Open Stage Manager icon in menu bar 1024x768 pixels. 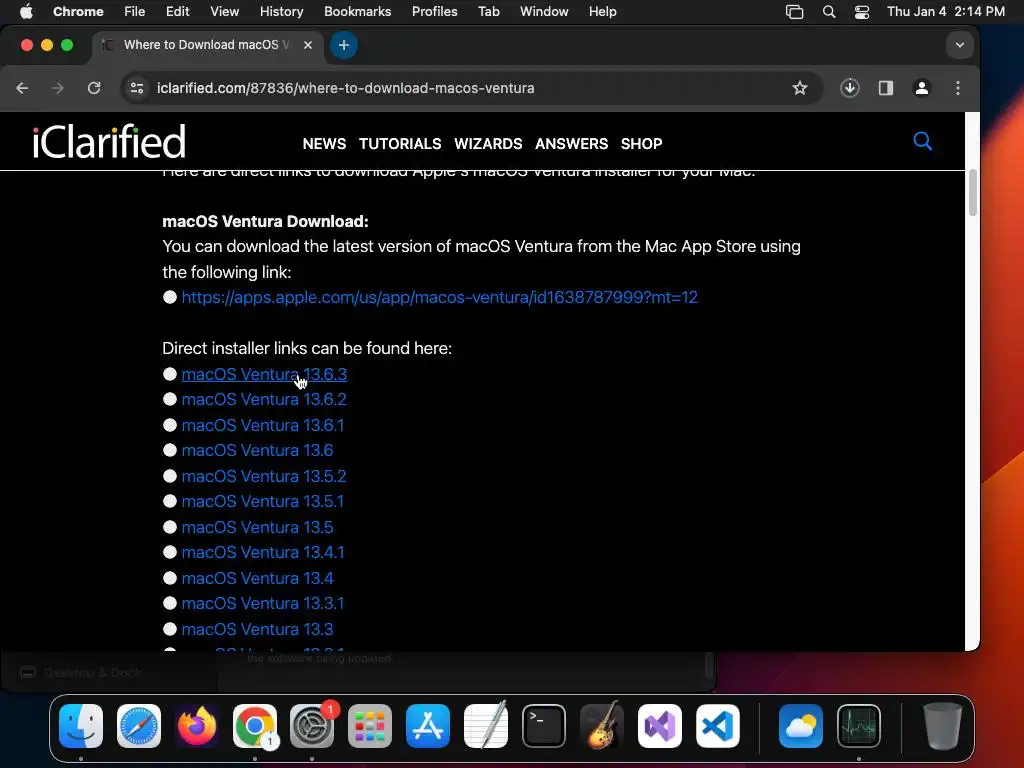click(794, 12)
